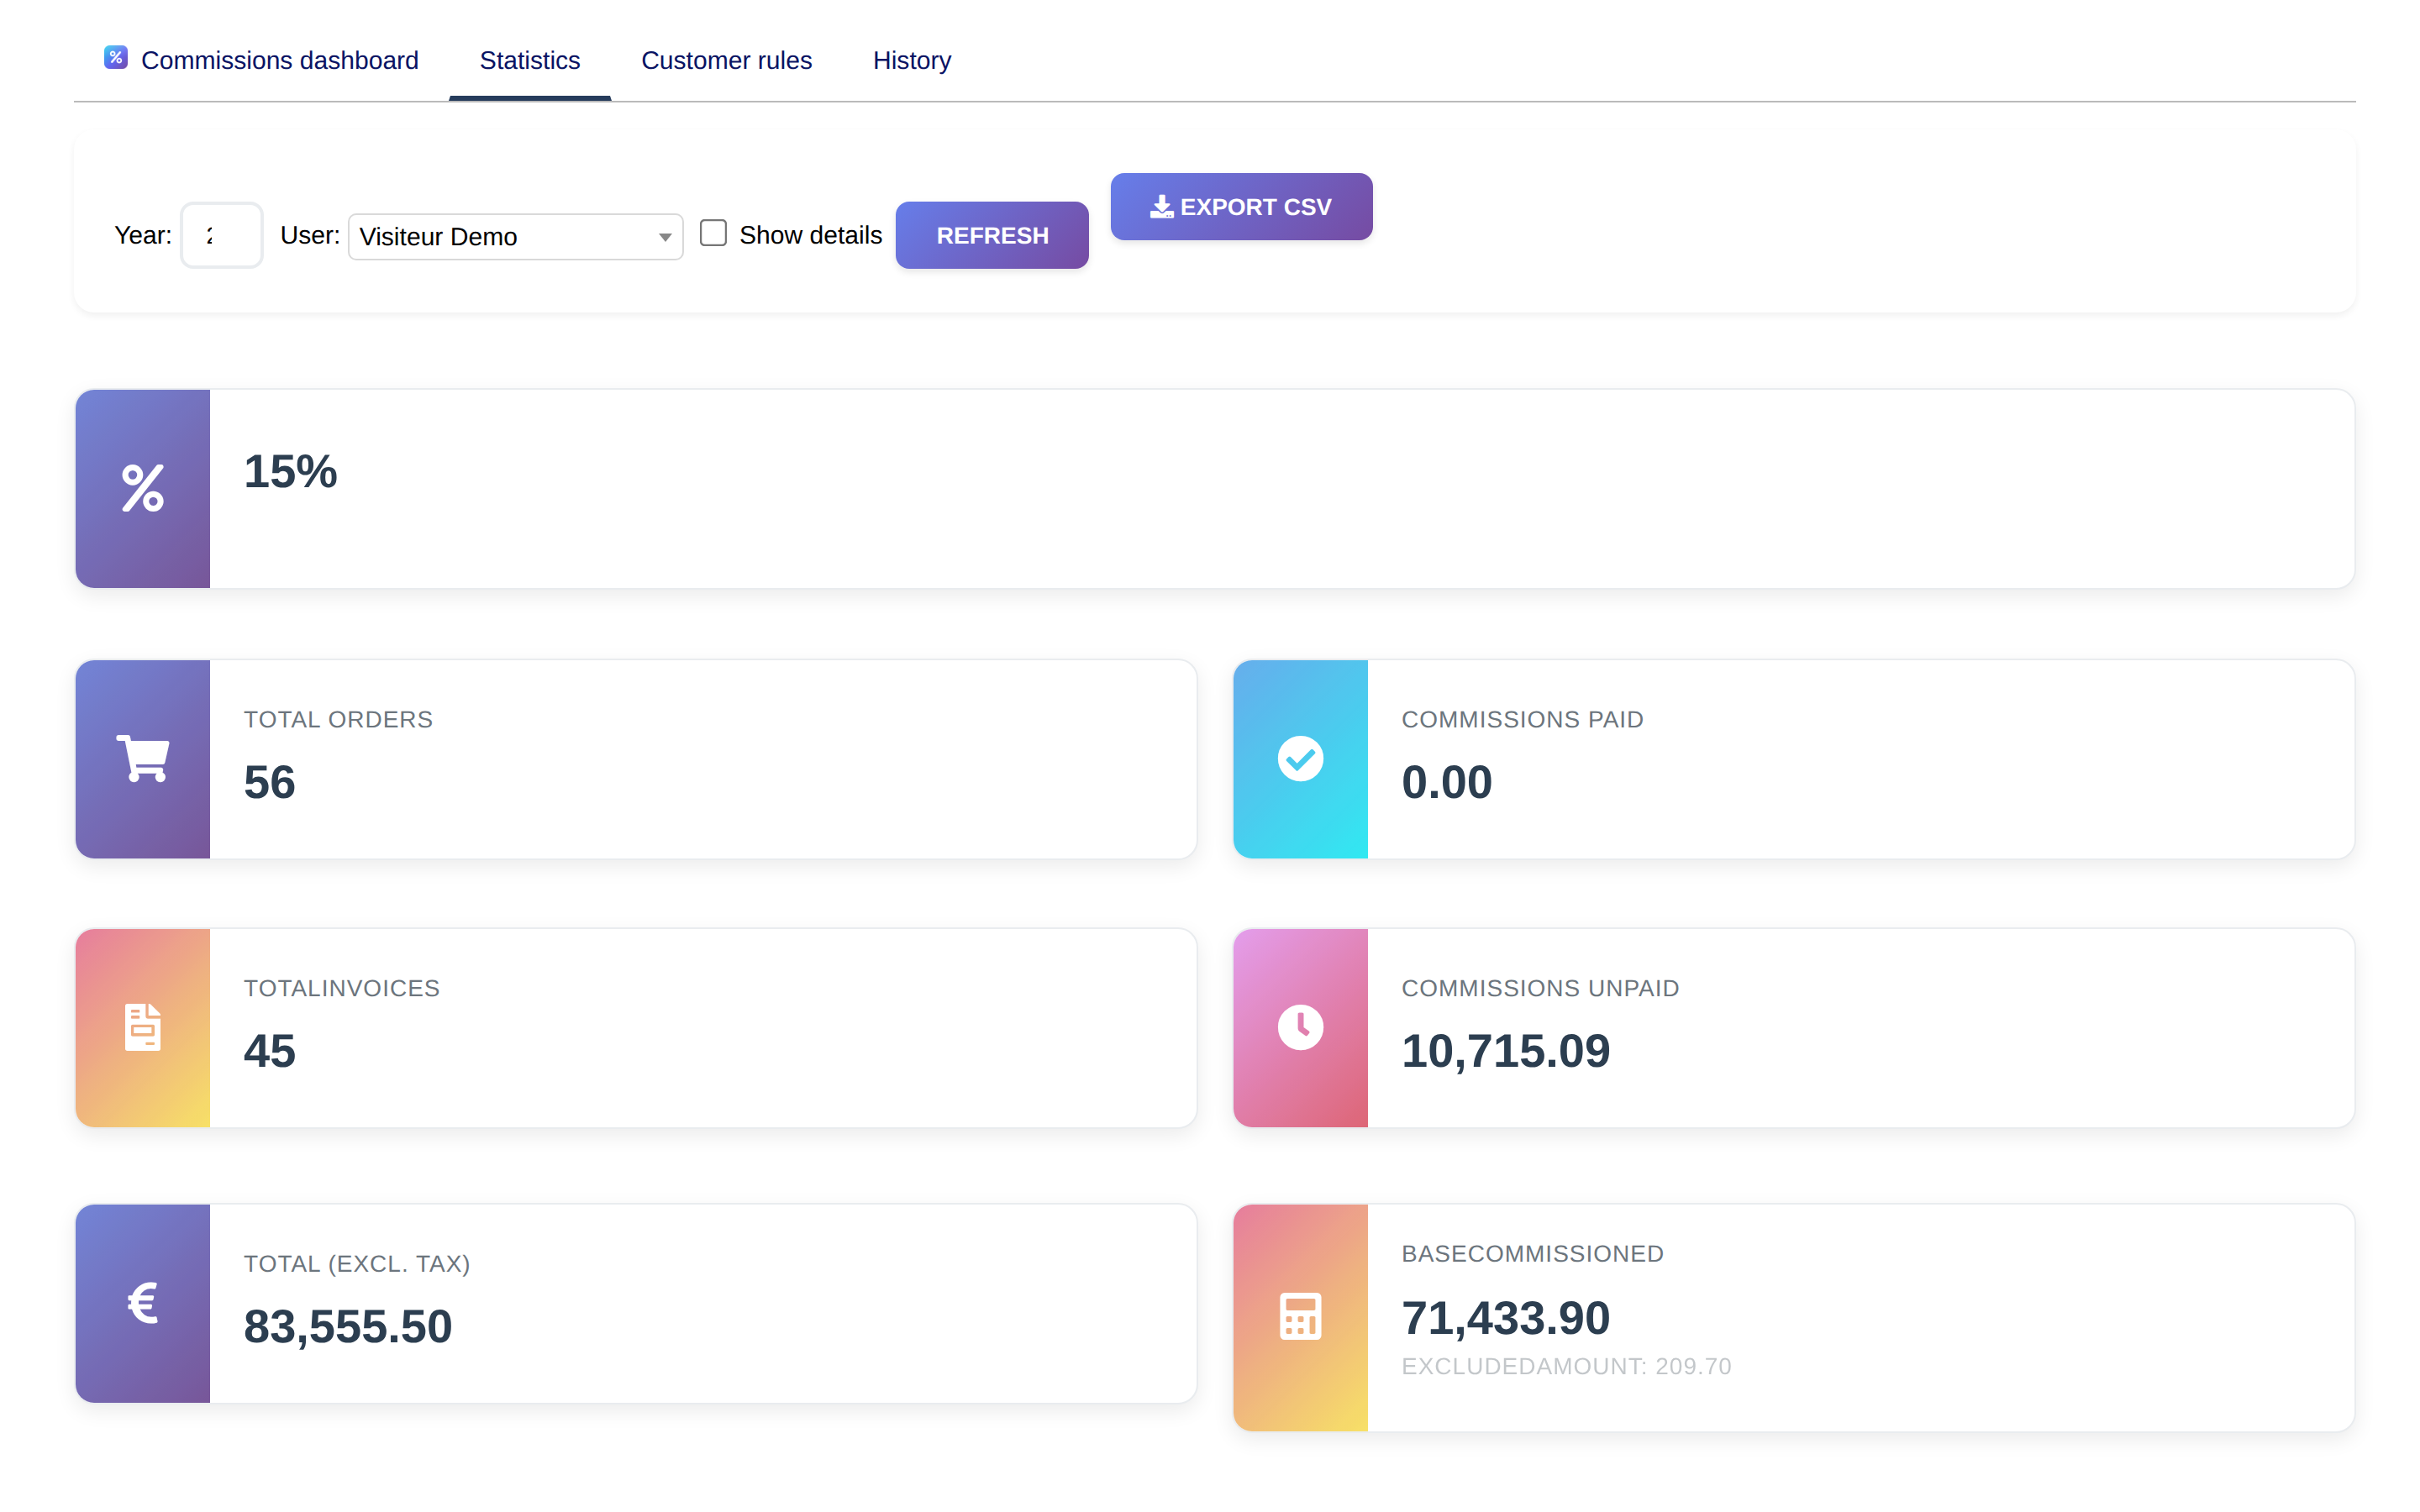
Task: Switch to the Statistics tab
Action: (x=530, y=60)
